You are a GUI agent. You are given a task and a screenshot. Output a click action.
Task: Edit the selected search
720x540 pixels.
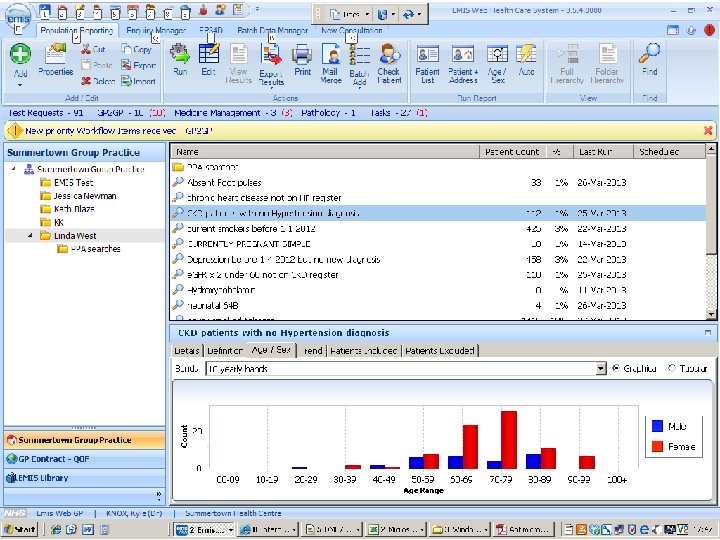208,60
